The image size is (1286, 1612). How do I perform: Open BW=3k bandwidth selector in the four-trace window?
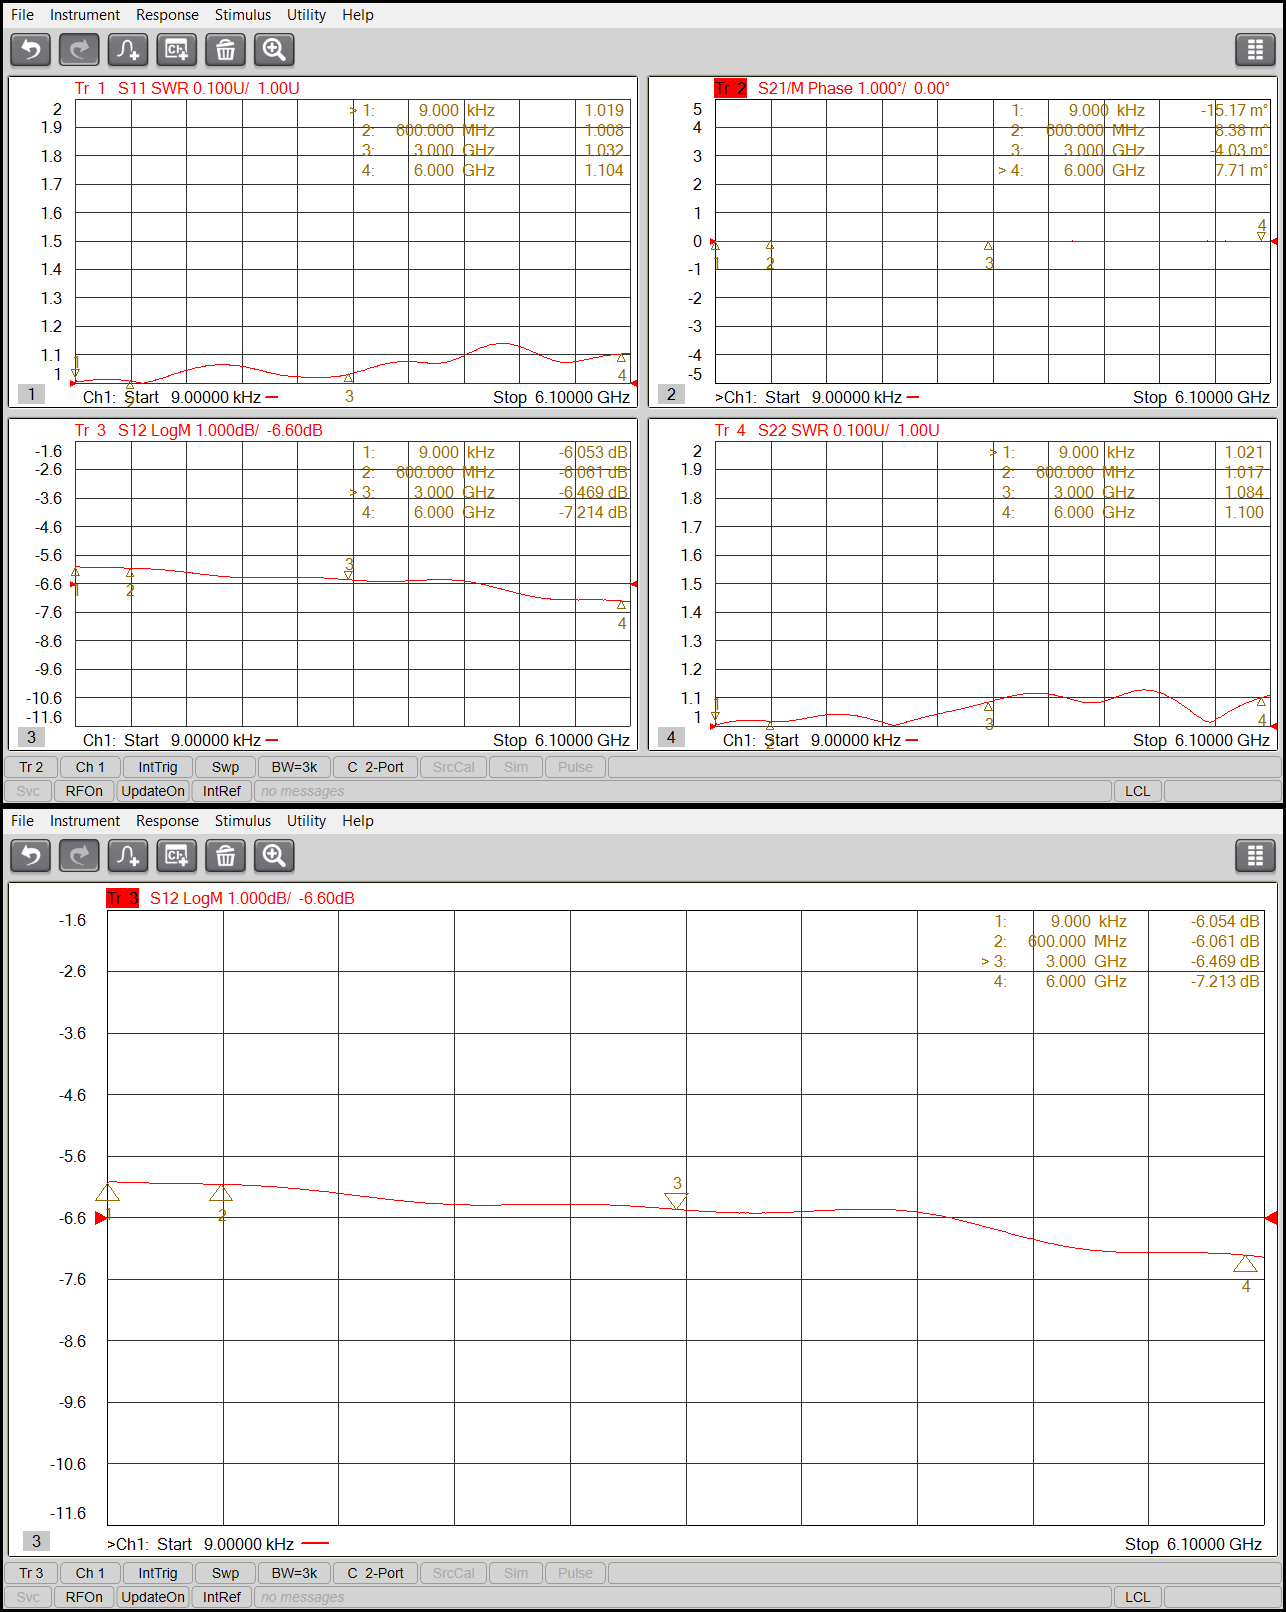tap(294, 767)
